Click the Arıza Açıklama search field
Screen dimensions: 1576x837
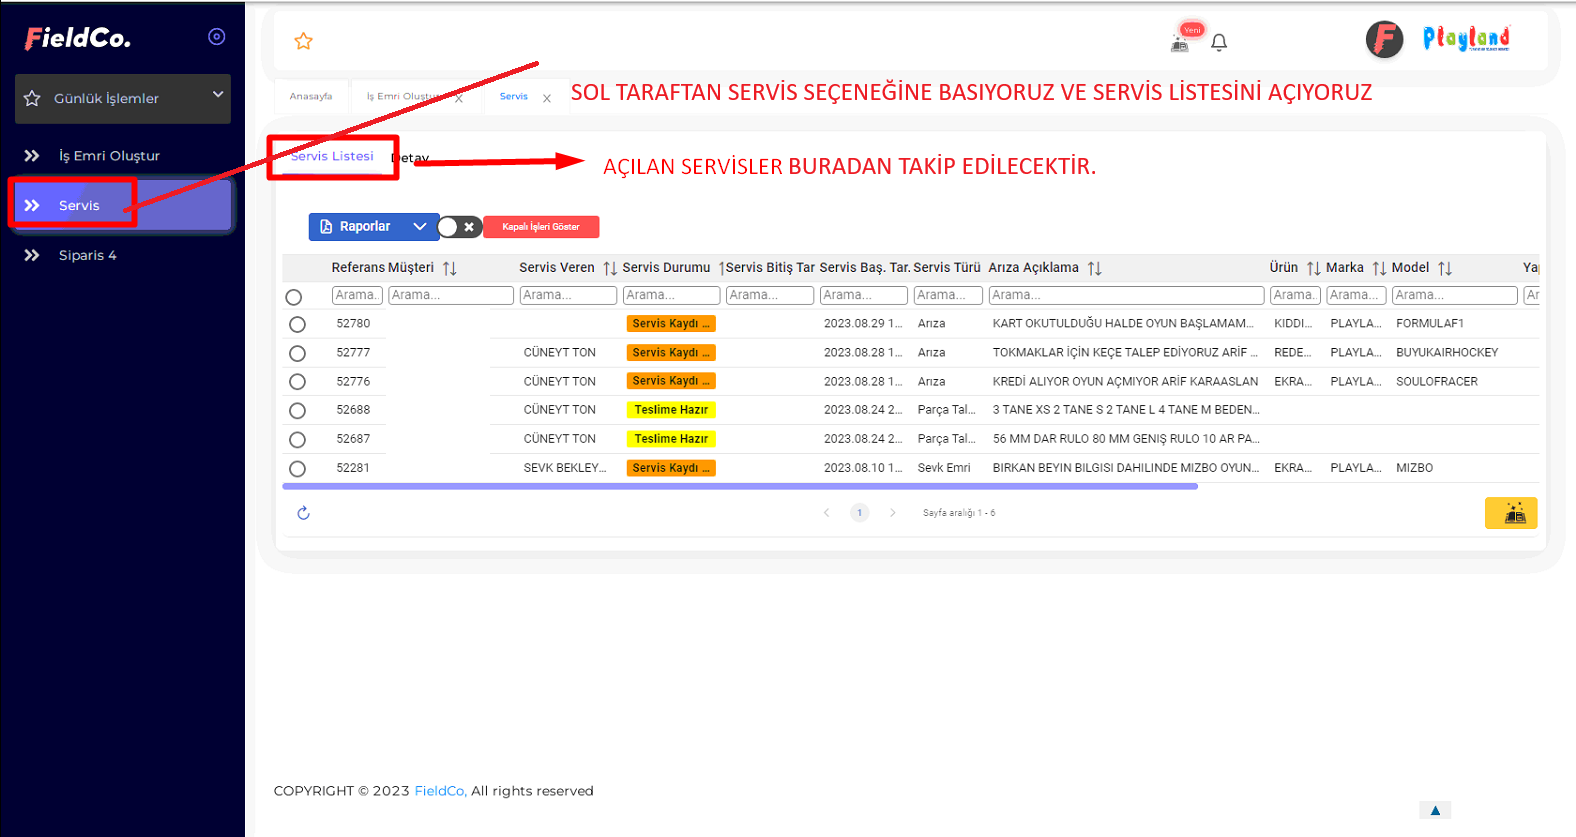1125,295
